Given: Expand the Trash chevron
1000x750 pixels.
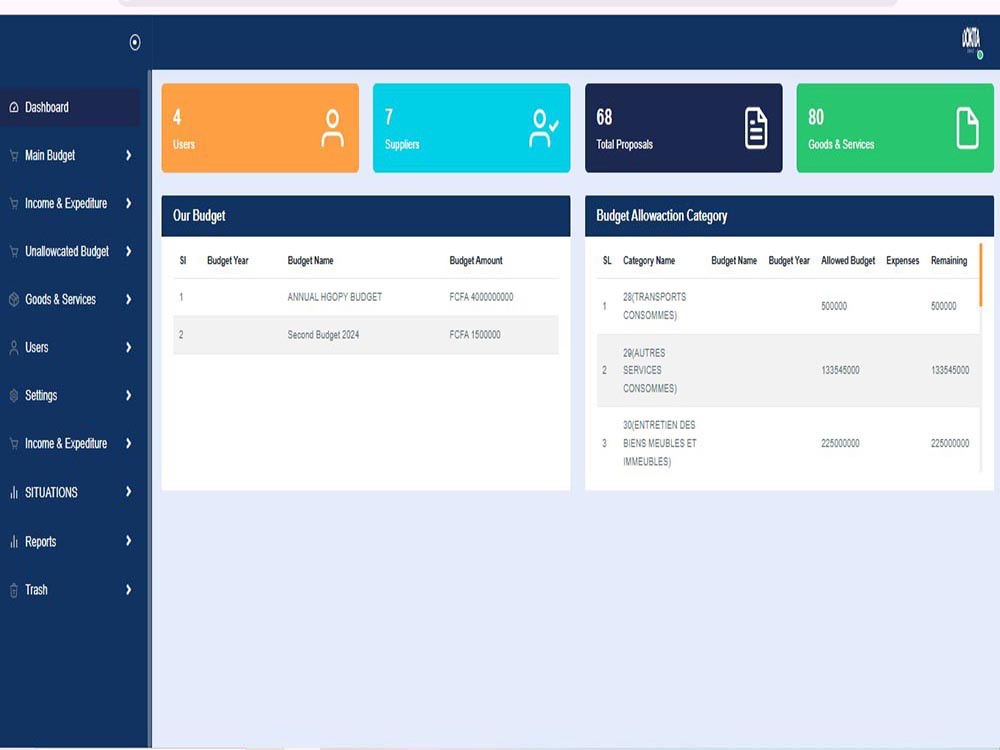Looking at the screenshot, I should tap(129, 590).
